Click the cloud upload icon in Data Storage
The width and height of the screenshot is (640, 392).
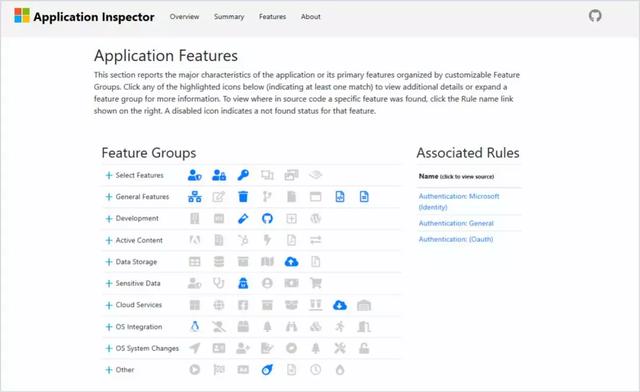click(291, 262)
